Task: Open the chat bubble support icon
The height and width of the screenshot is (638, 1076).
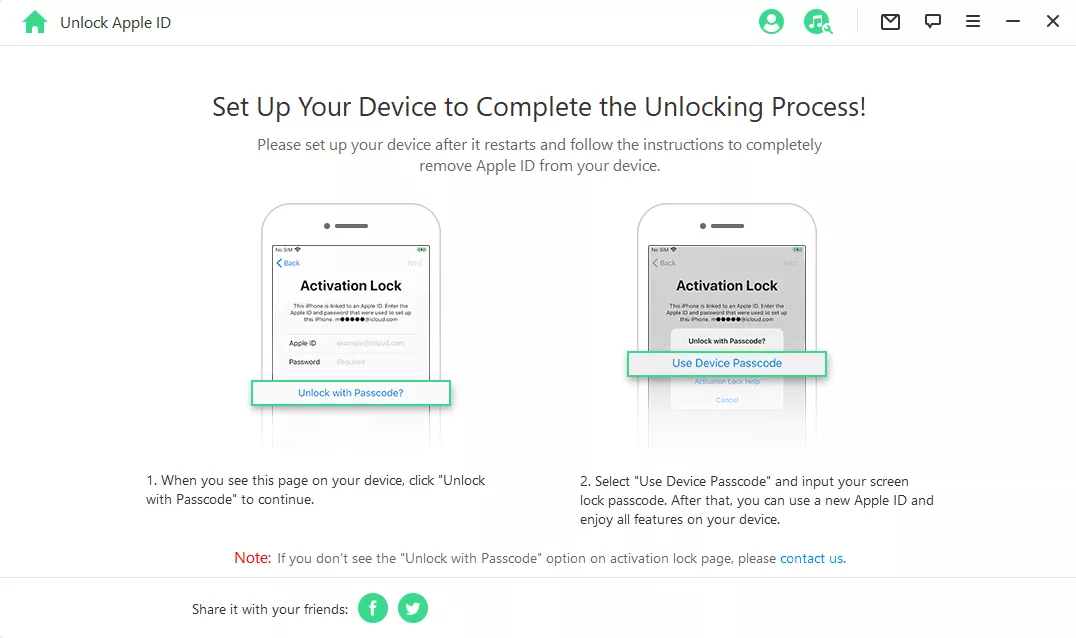Action: 933,21
